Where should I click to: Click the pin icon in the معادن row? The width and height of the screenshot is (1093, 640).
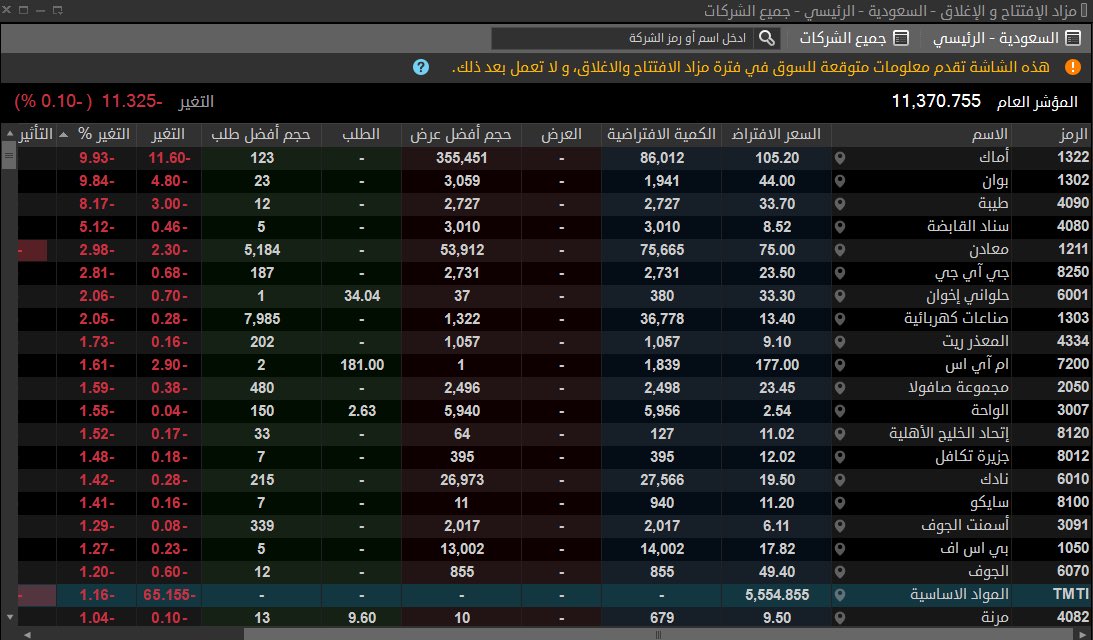[x=840, y=250]
